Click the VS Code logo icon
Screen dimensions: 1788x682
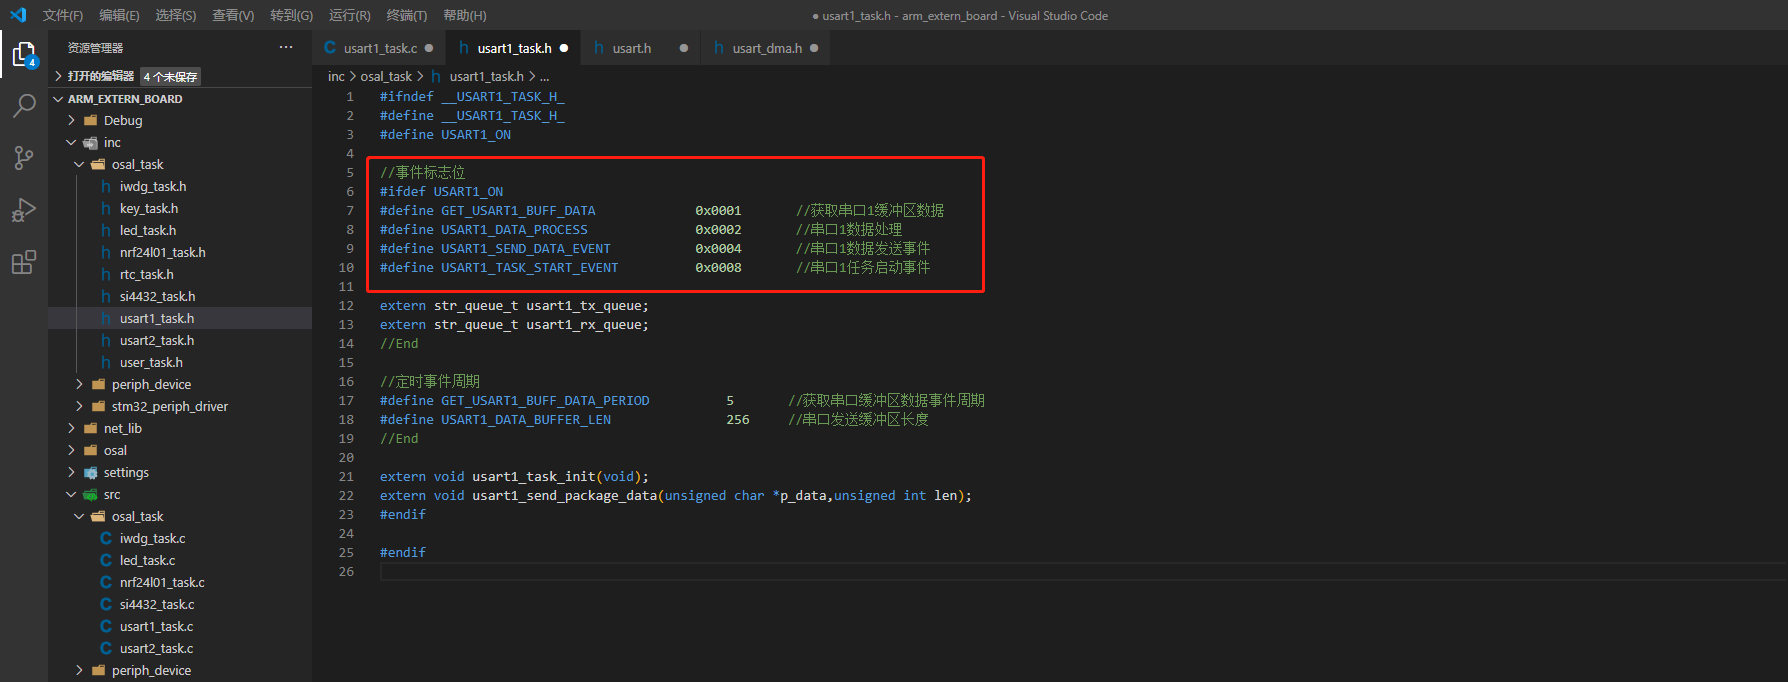18,15
